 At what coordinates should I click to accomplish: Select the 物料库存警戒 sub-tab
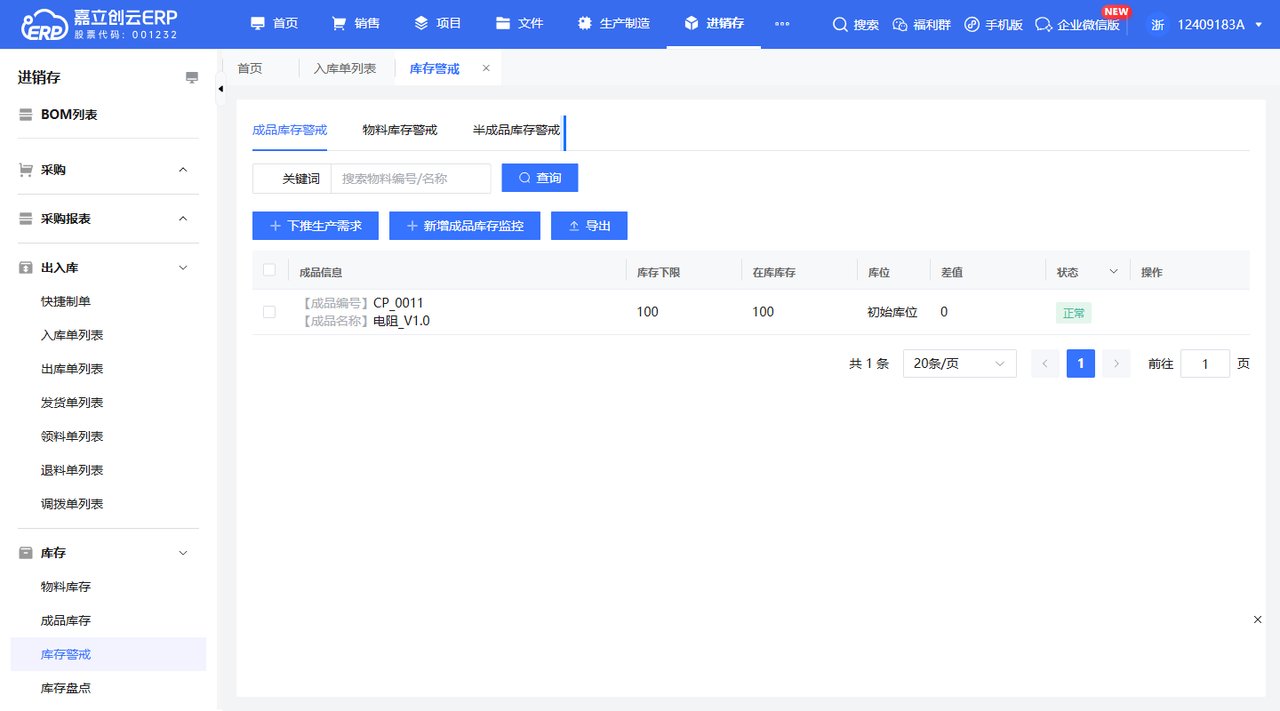pos(400,130)
